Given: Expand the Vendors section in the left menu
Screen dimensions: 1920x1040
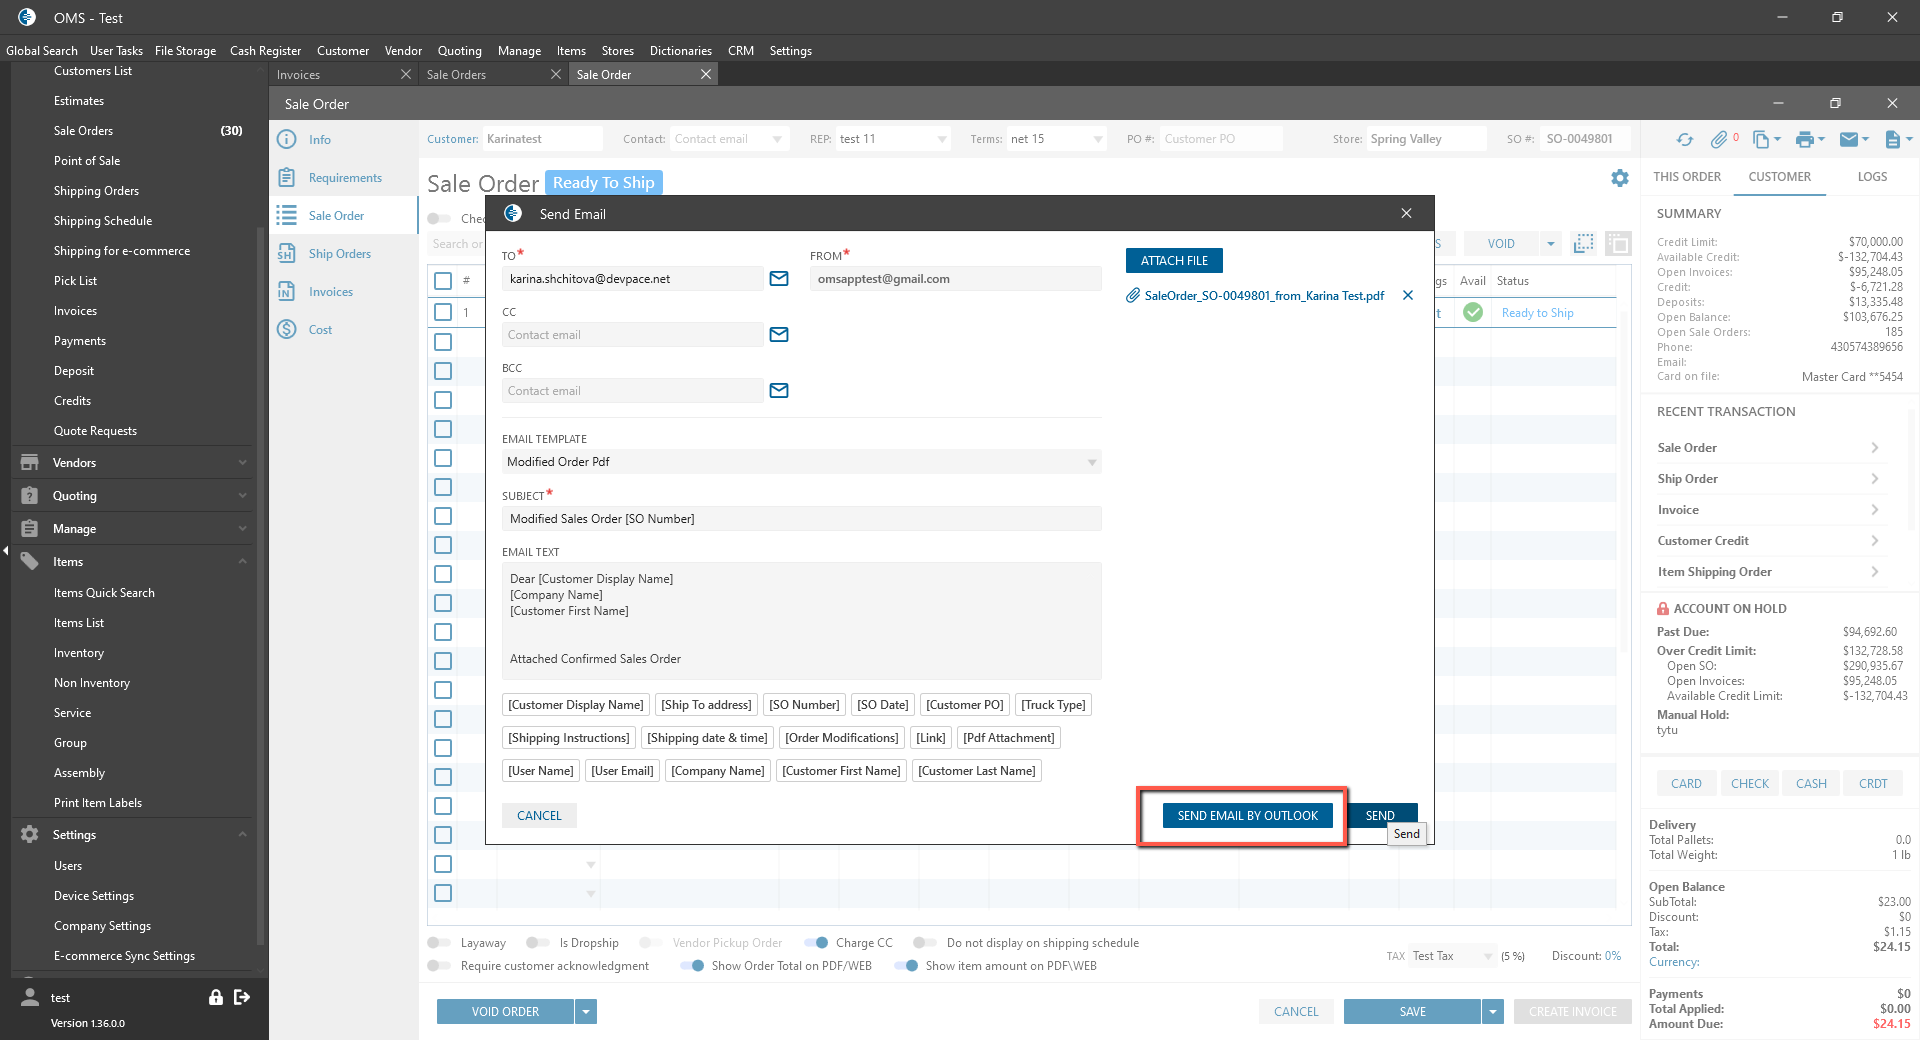Looking at the screenshot, I should pyautogui.click(x=242, y=463).
